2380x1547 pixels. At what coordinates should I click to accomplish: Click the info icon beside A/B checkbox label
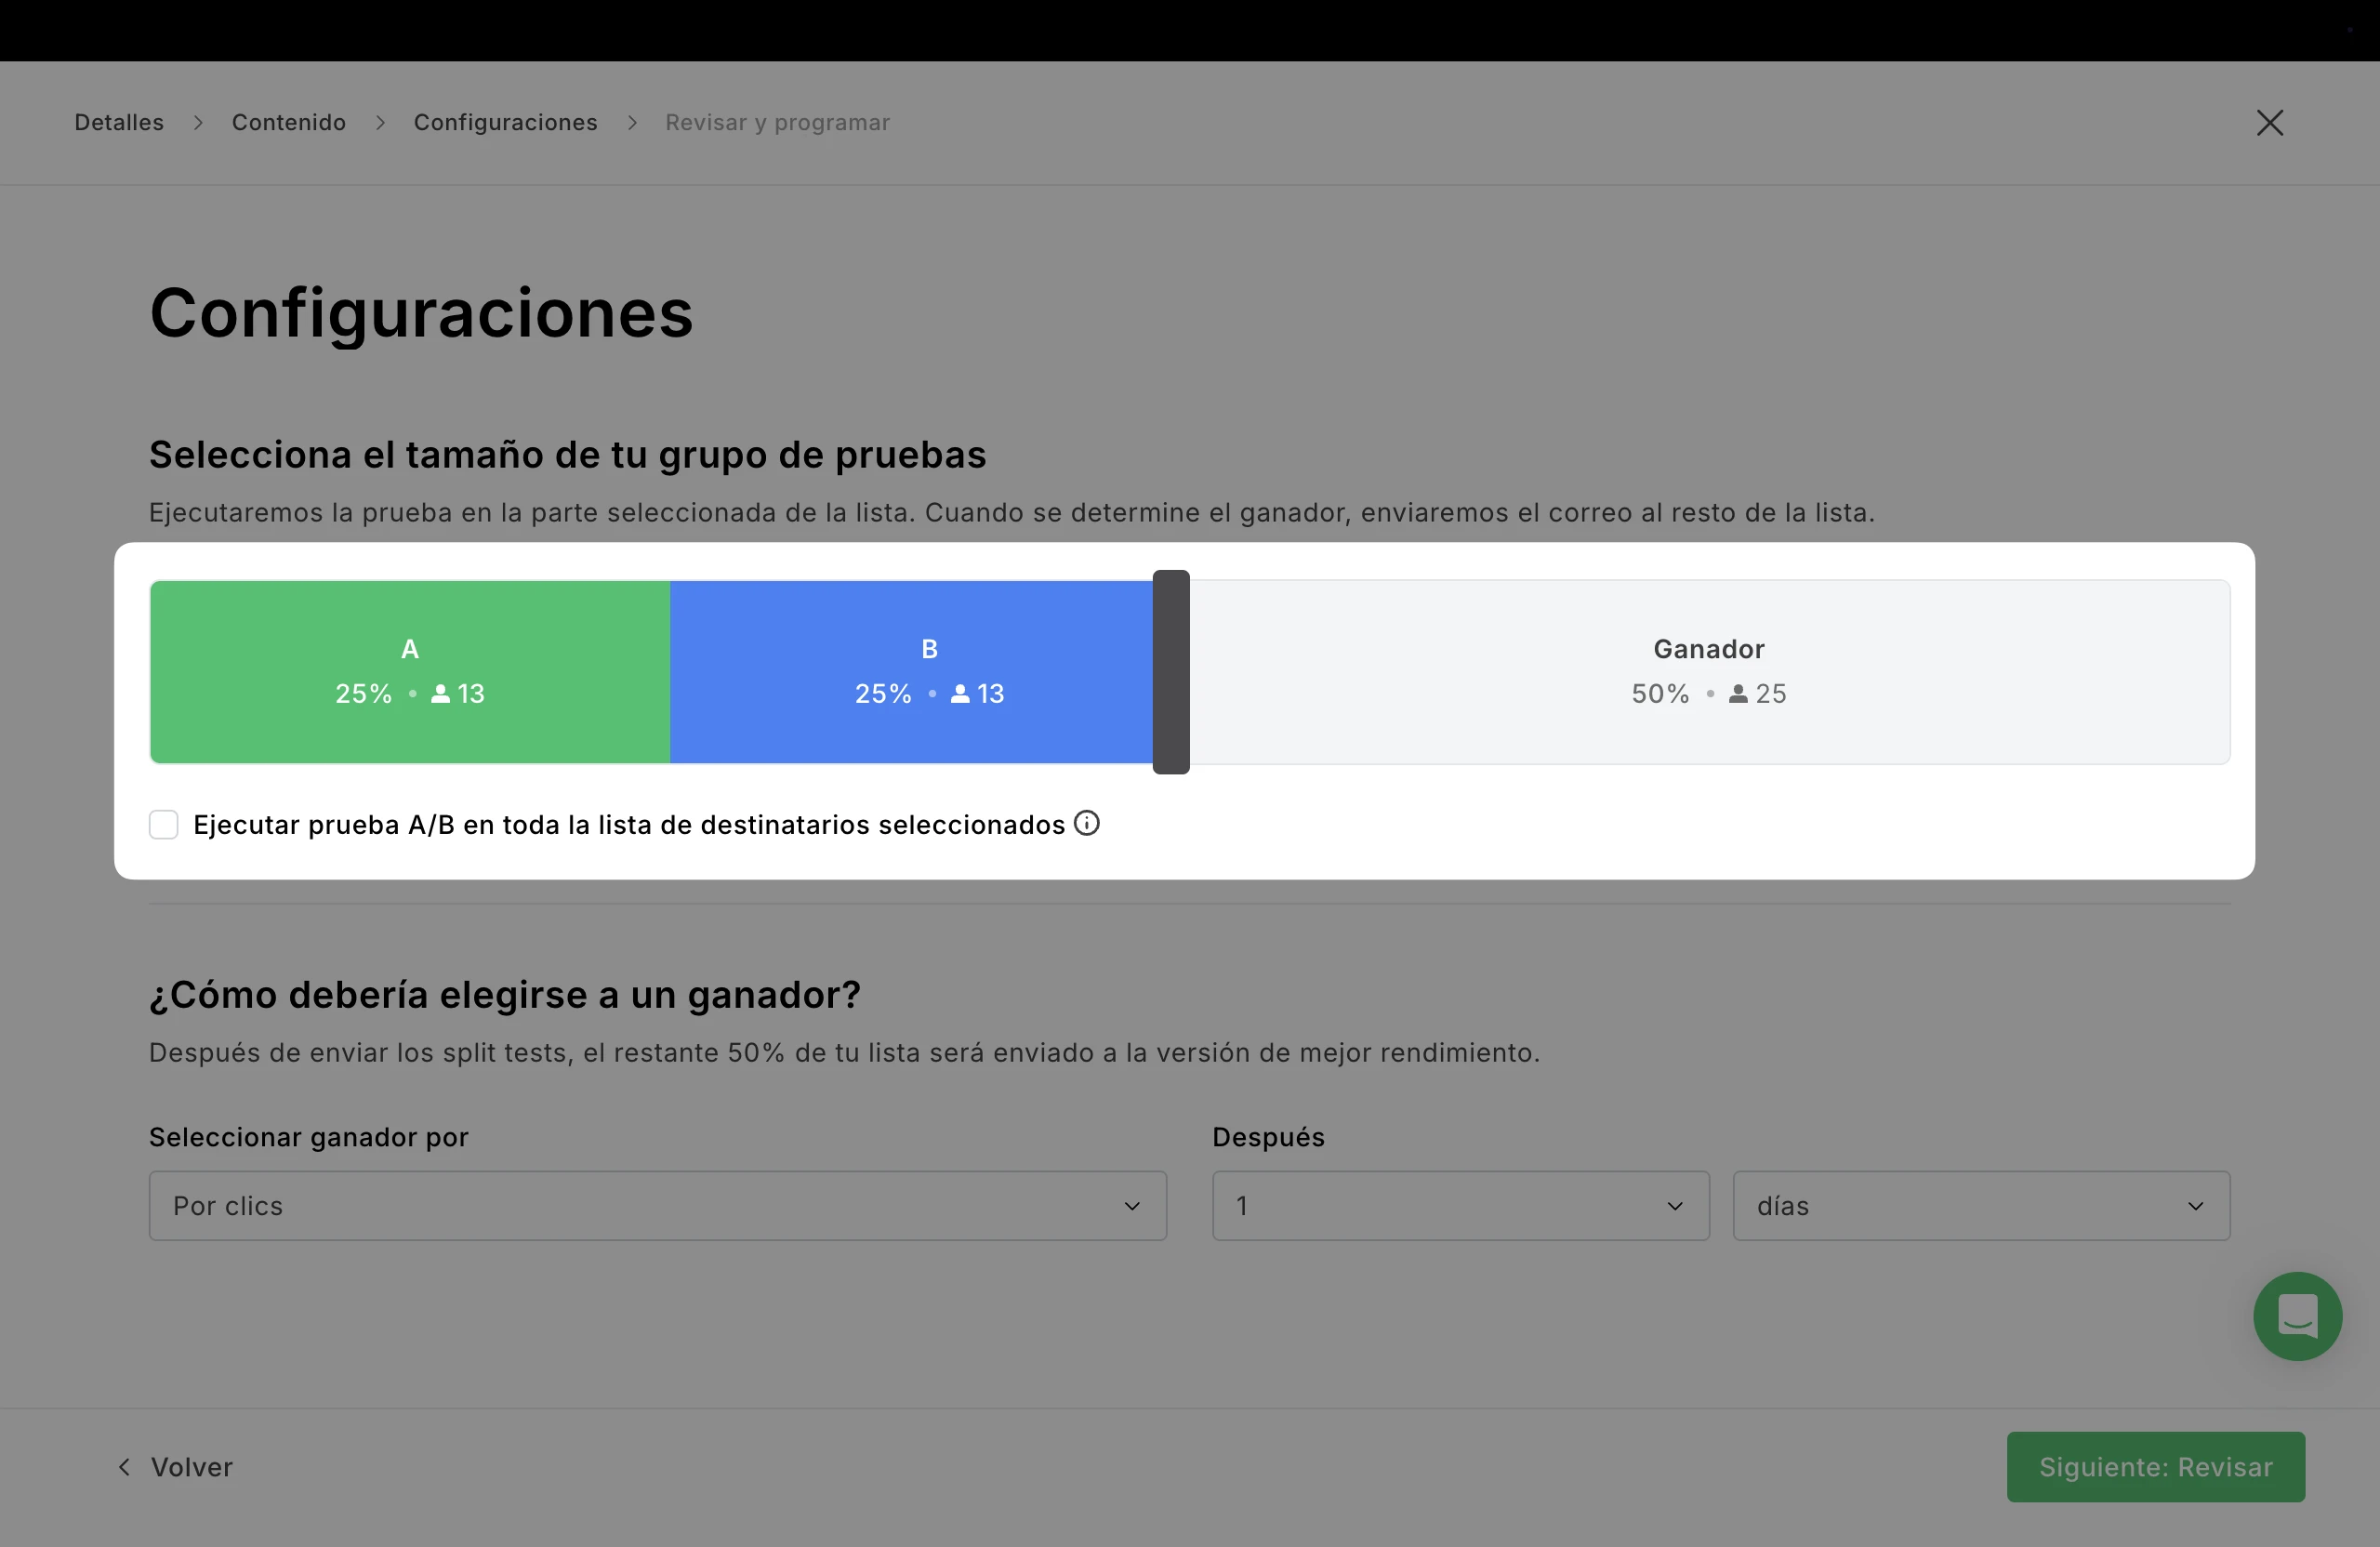[x=1086, y=823]
